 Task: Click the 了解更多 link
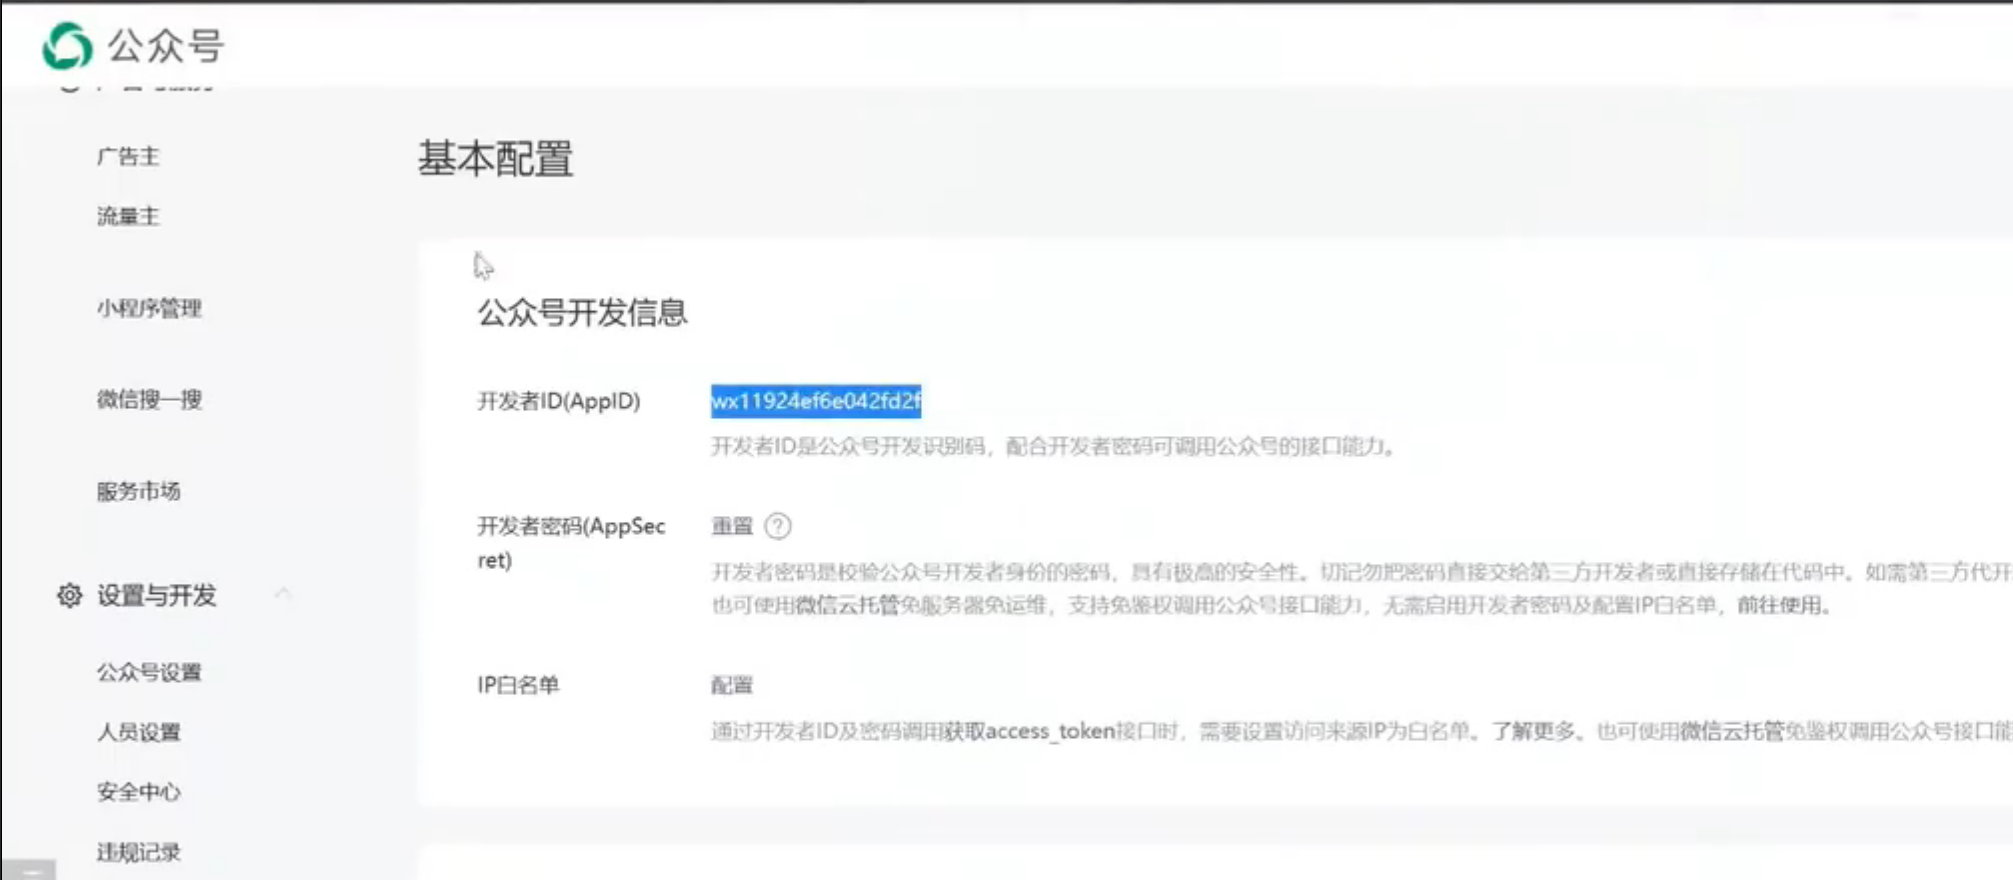point(1535,731)
